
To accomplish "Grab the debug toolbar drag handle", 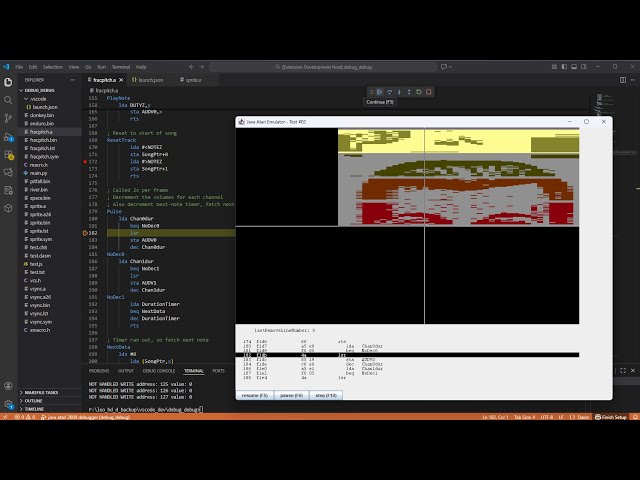I will click(371, 92).
